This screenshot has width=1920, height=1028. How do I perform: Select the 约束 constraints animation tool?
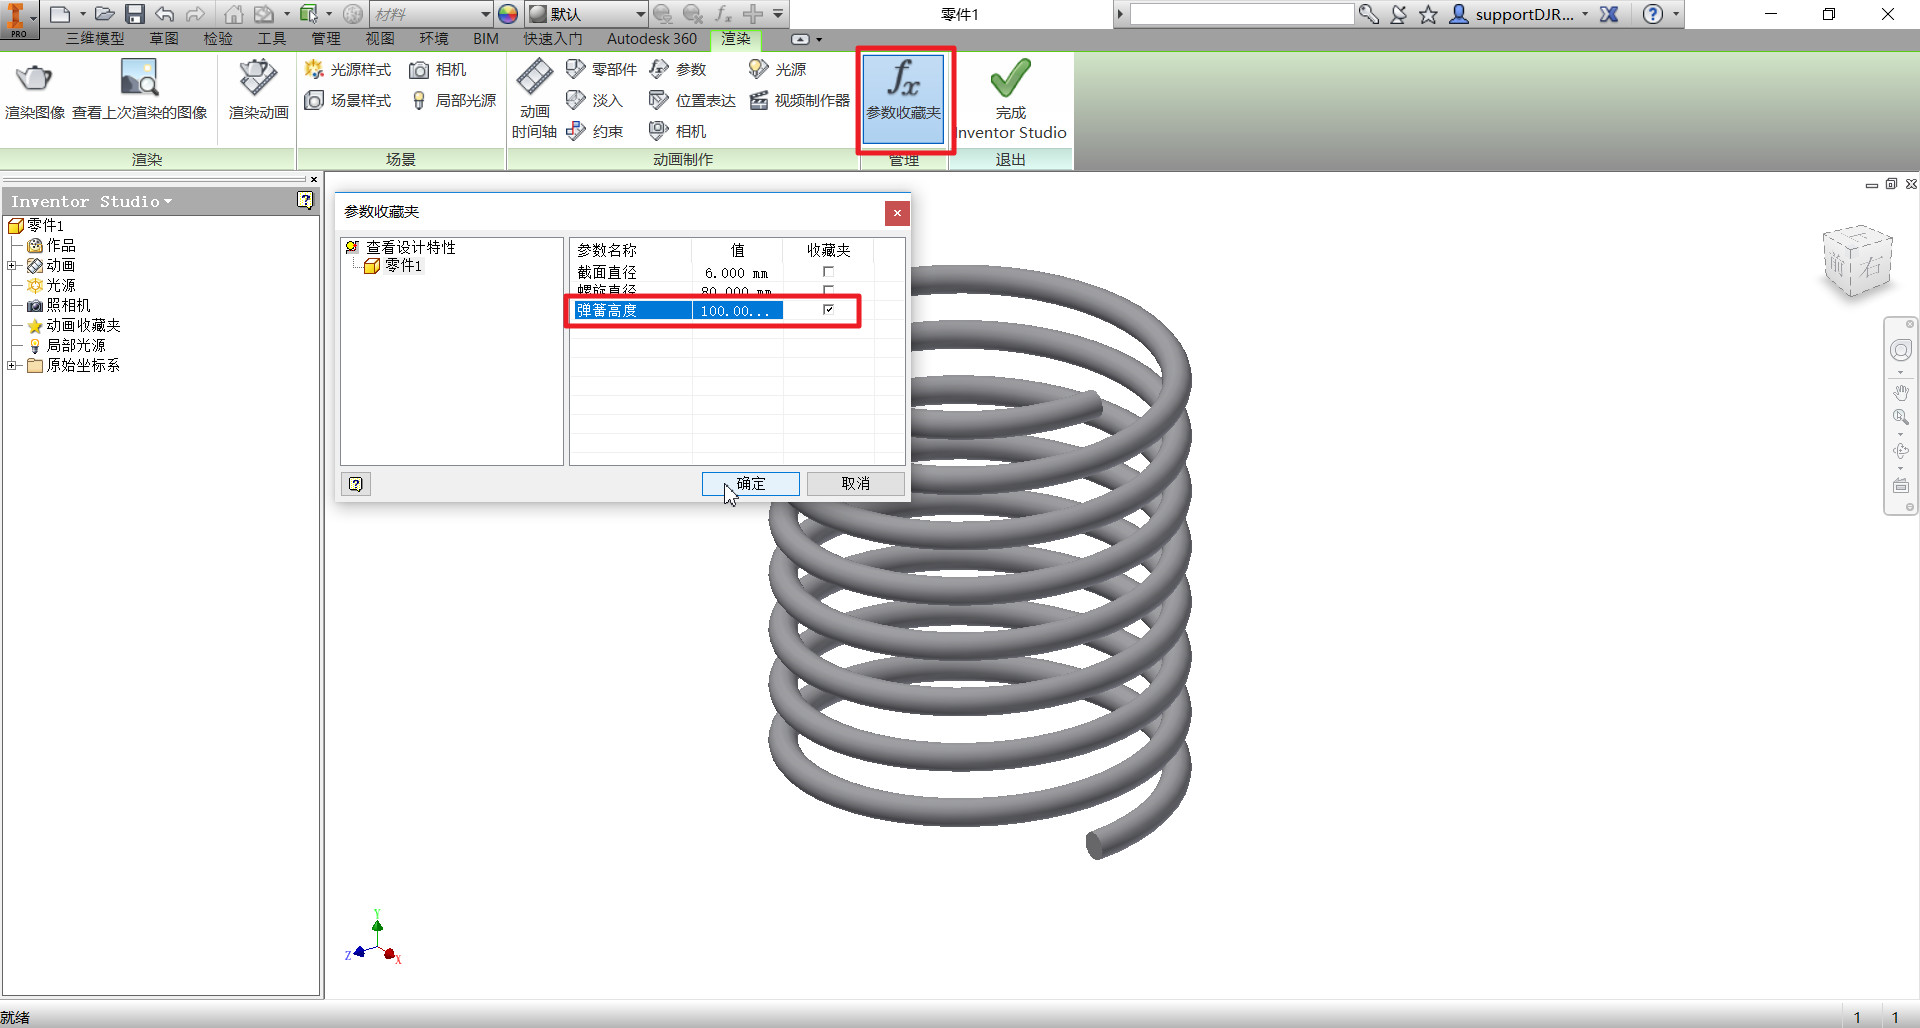click(x=594, y=131)
